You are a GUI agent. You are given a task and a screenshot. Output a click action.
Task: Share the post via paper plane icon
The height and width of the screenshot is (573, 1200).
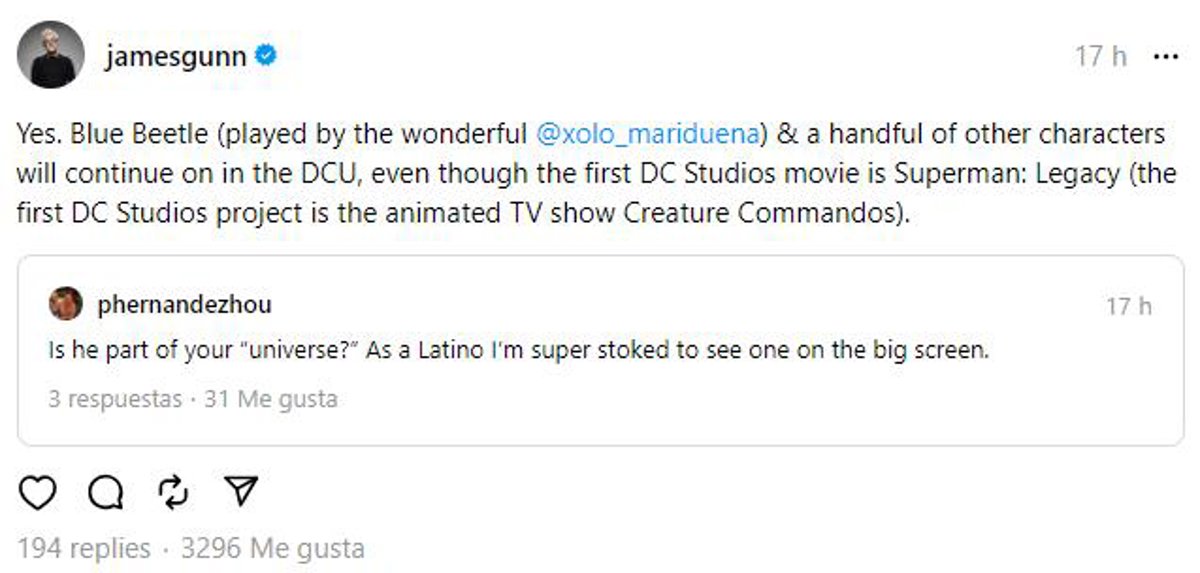tap(241, 491)
